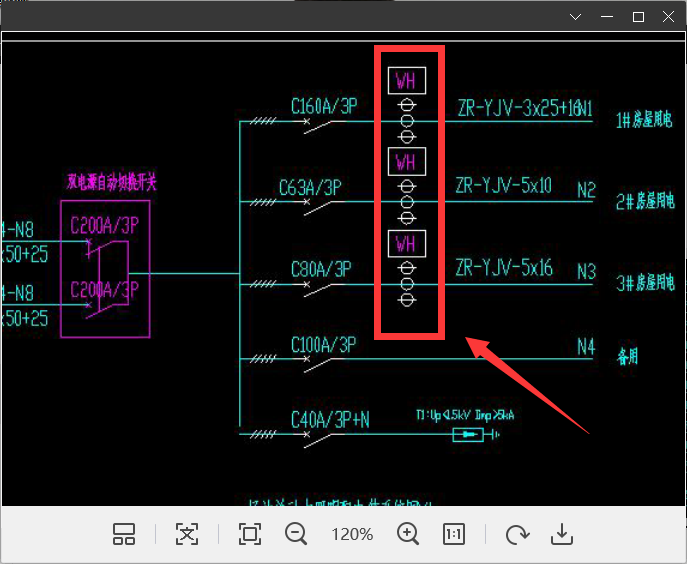
Task: Click the ZR-YJV-3x25+16 cable label
Action: coord(519,108)
